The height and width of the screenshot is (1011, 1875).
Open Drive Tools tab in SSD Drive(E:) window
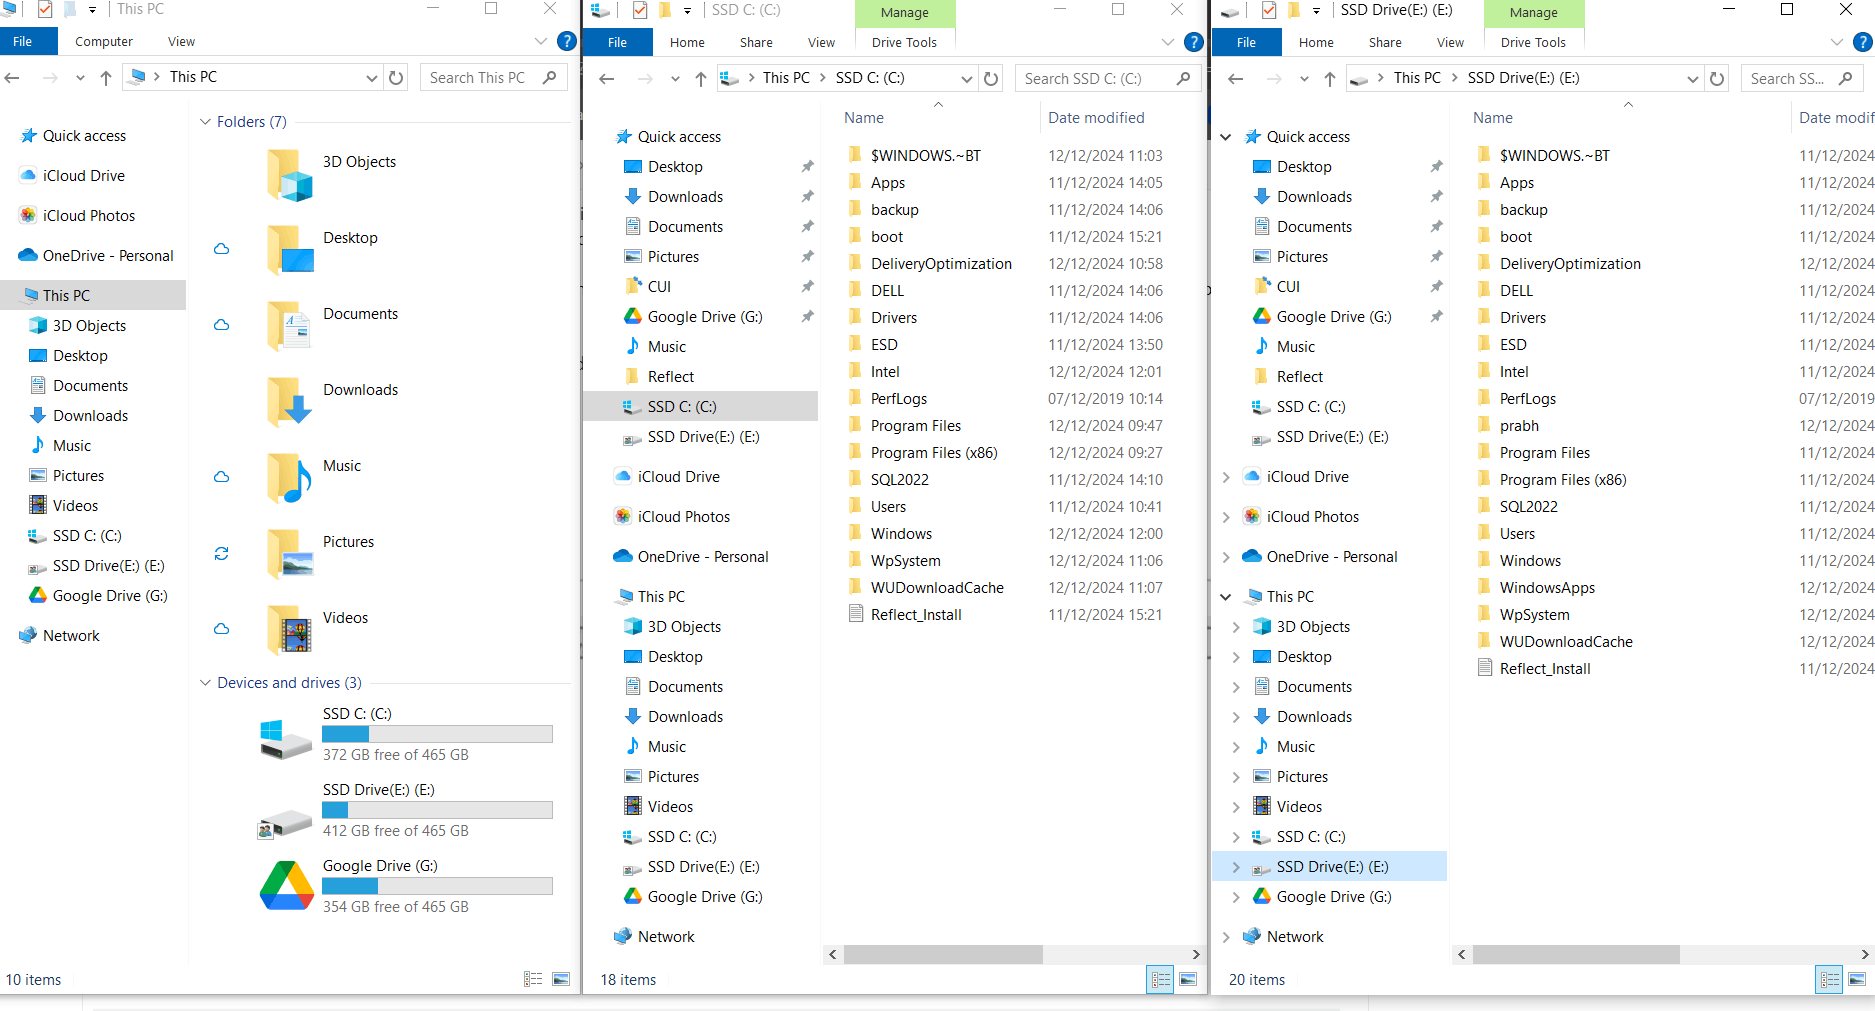pyautogui.click(x=1533, y=42)
